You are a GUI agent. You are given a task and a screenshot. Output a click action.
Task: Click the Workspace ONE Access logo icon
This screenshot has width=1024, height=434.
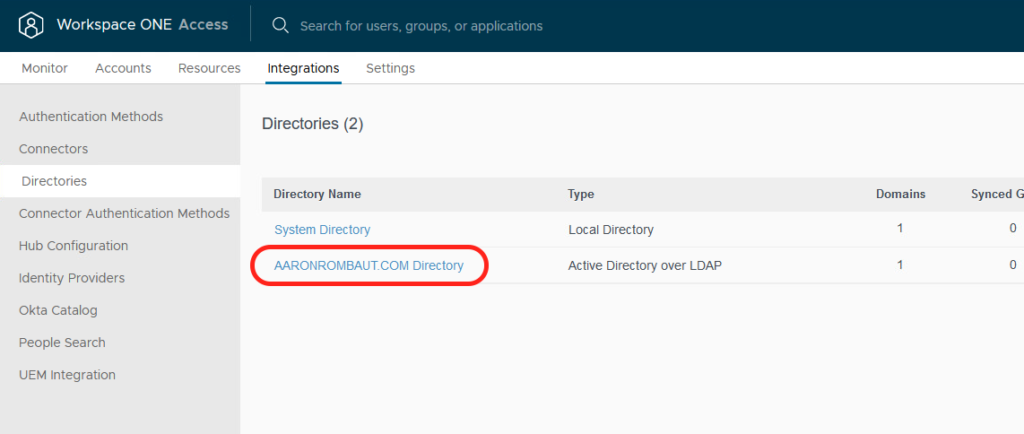click(x=32, y=25)
